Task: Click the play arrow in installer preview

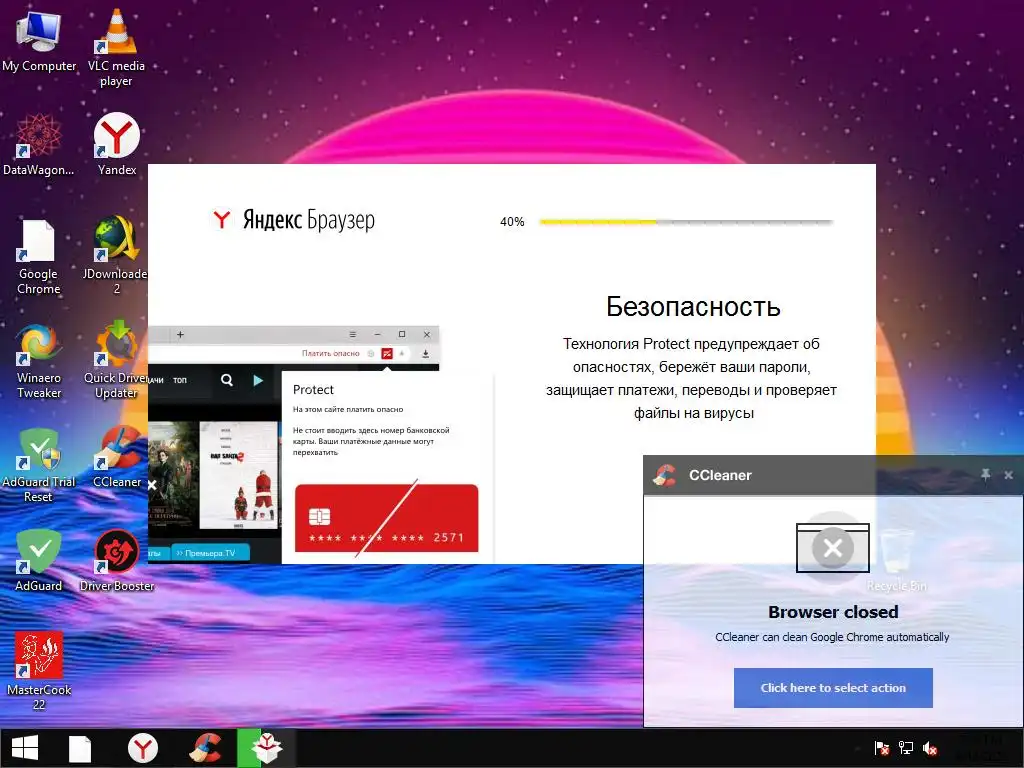Action: 258,380
